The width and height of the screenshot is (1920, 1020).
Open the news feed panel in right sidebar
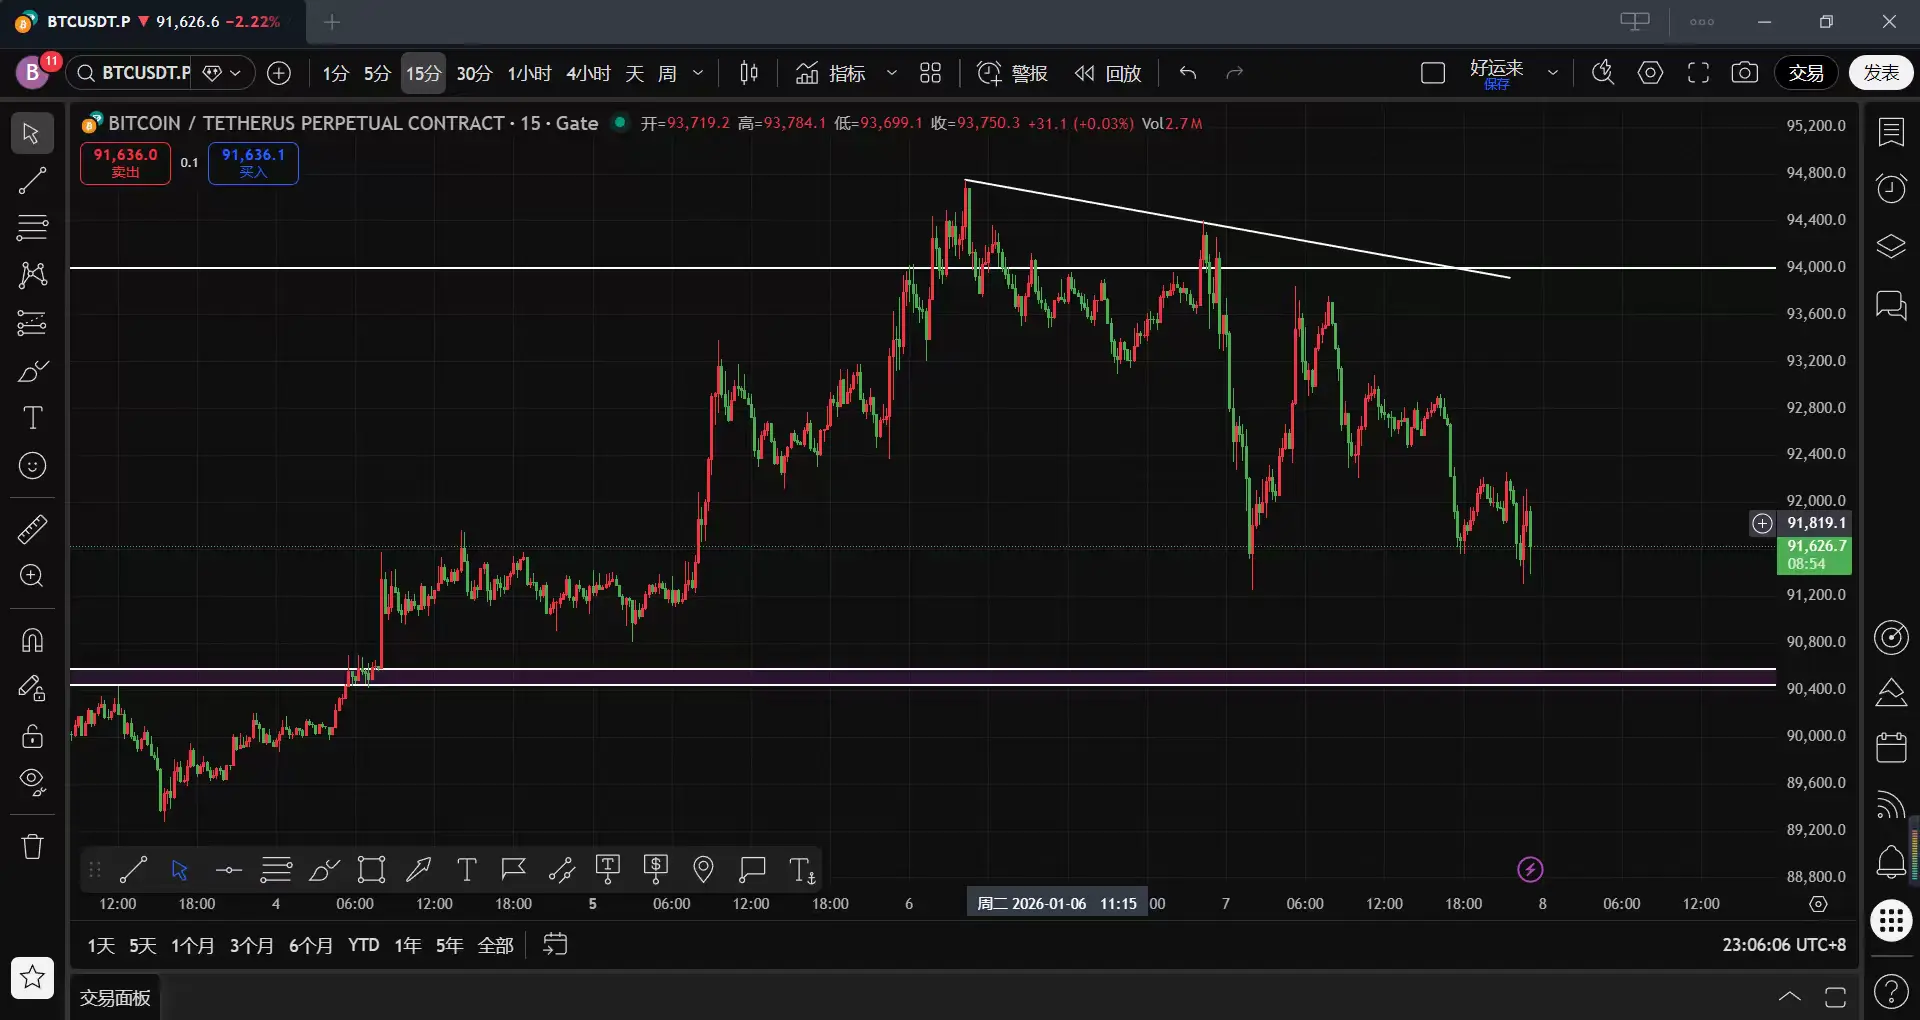click(x=1891, y=804)
